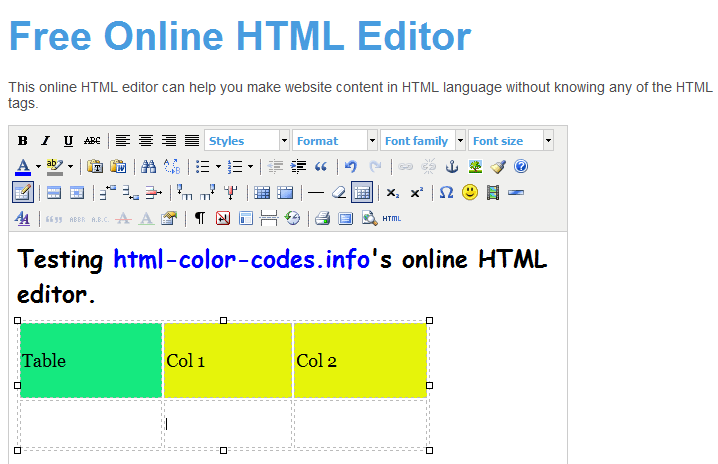Screen dimensions: 718x464
Task: Click the Insert Row After icon
Action: pos(131,193)
